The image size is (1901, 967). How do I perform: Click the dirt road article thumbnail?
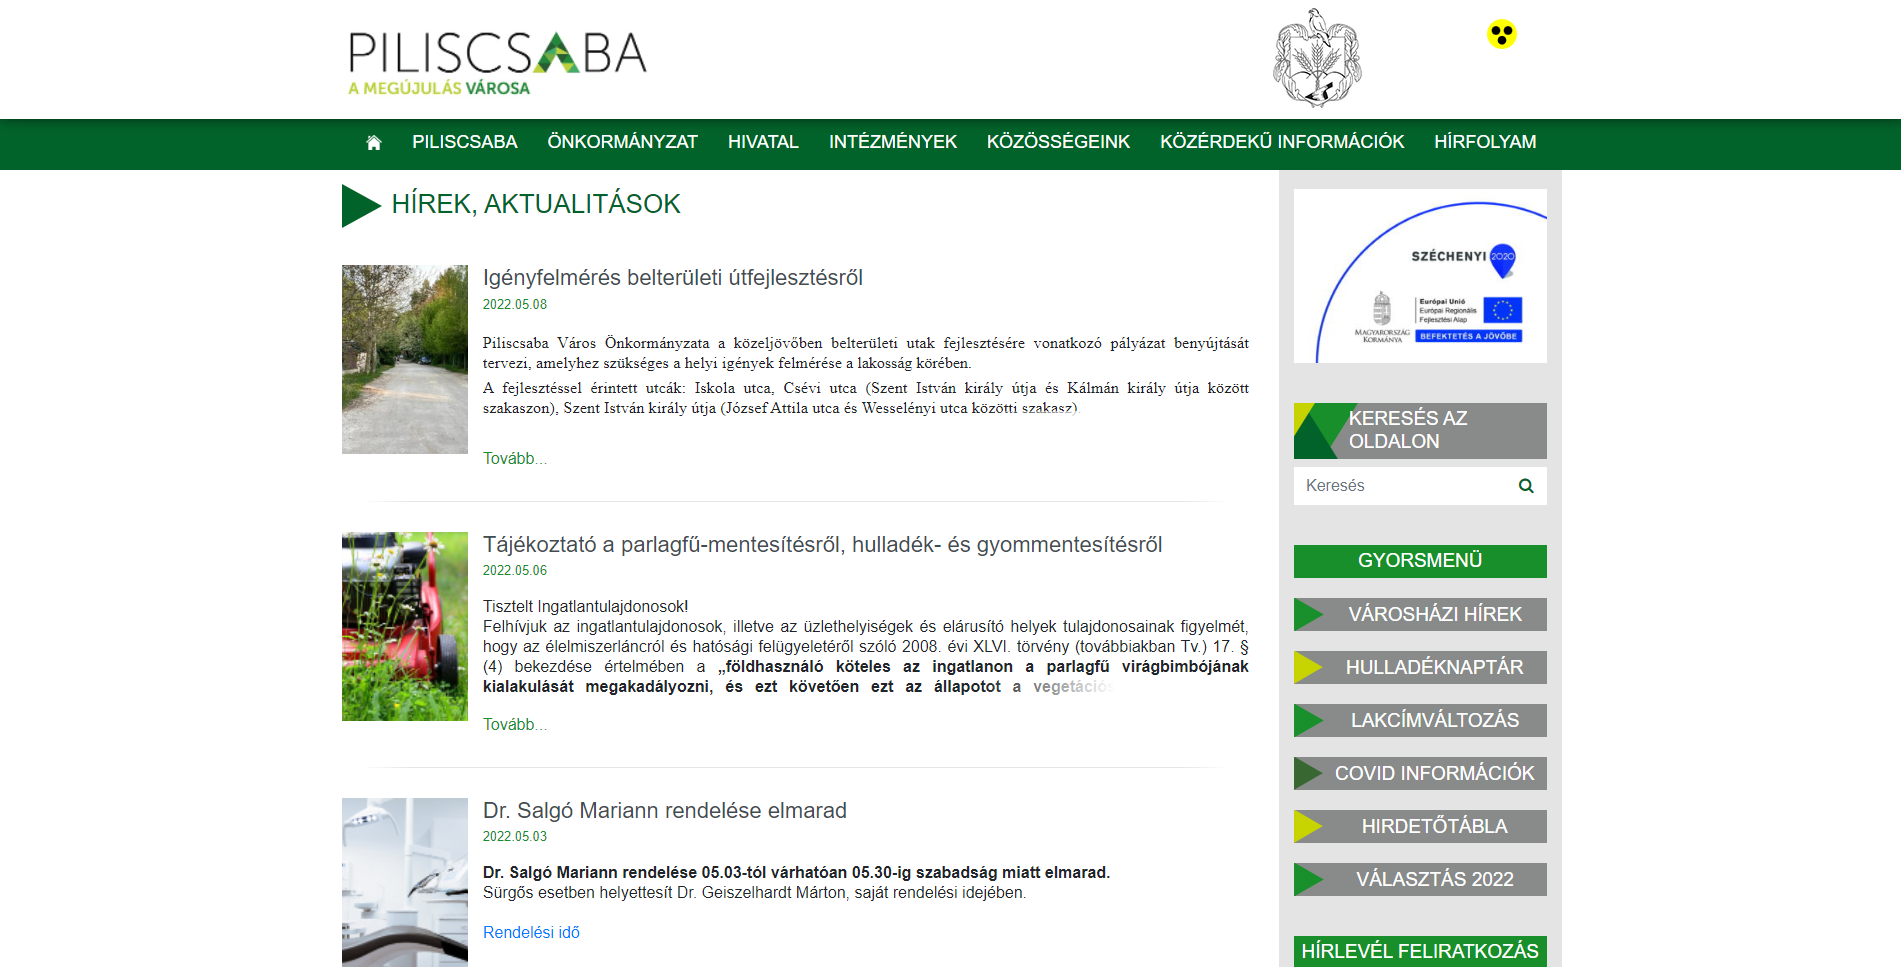pos(405,359)
